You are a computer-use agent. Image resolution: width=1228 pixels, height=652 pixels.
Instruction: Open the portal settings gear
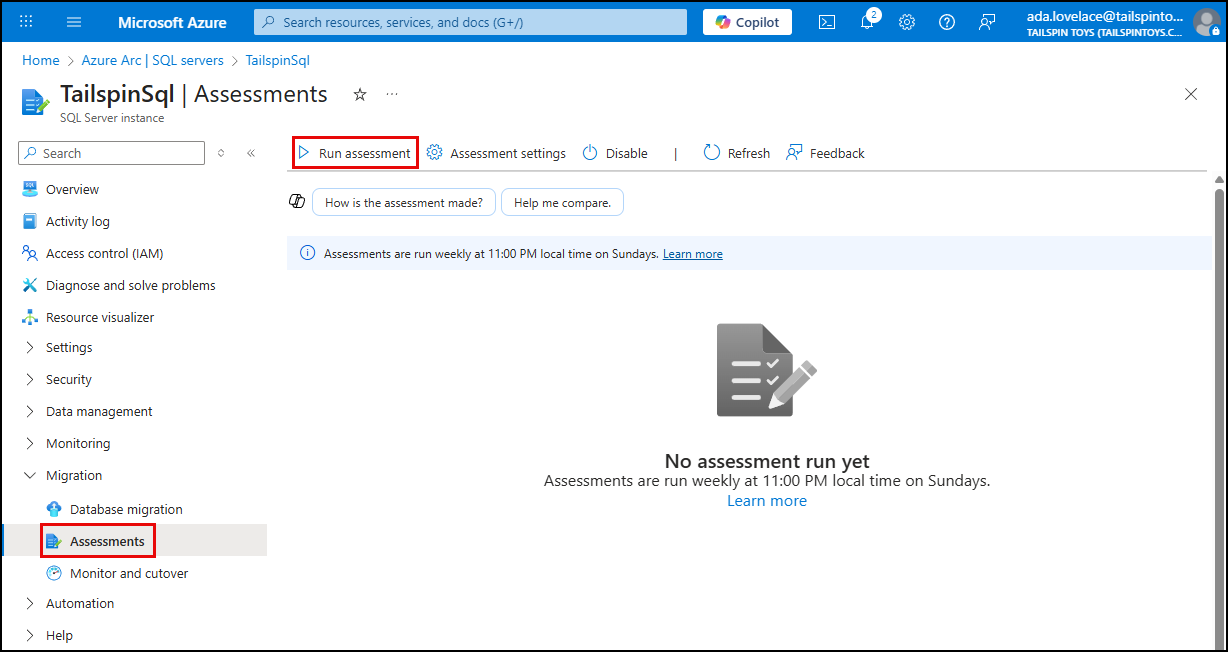coord(906,21)
